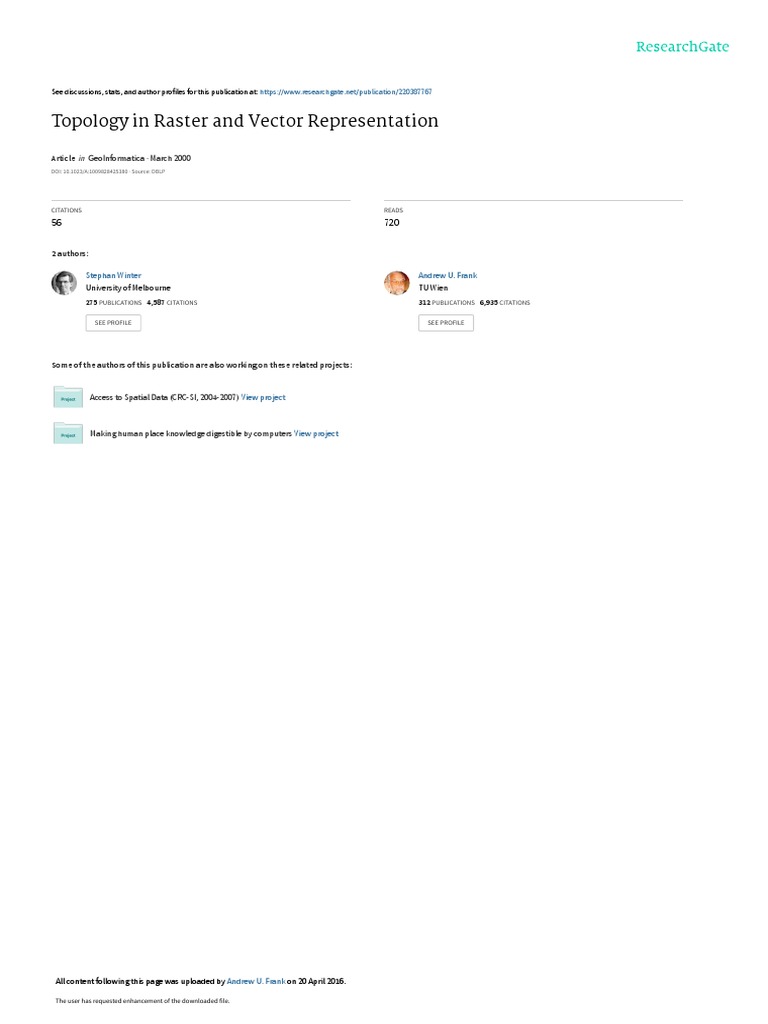Click TU Wien affiliation text
This screenshot has width=768, height=1024.
point(433,288)
